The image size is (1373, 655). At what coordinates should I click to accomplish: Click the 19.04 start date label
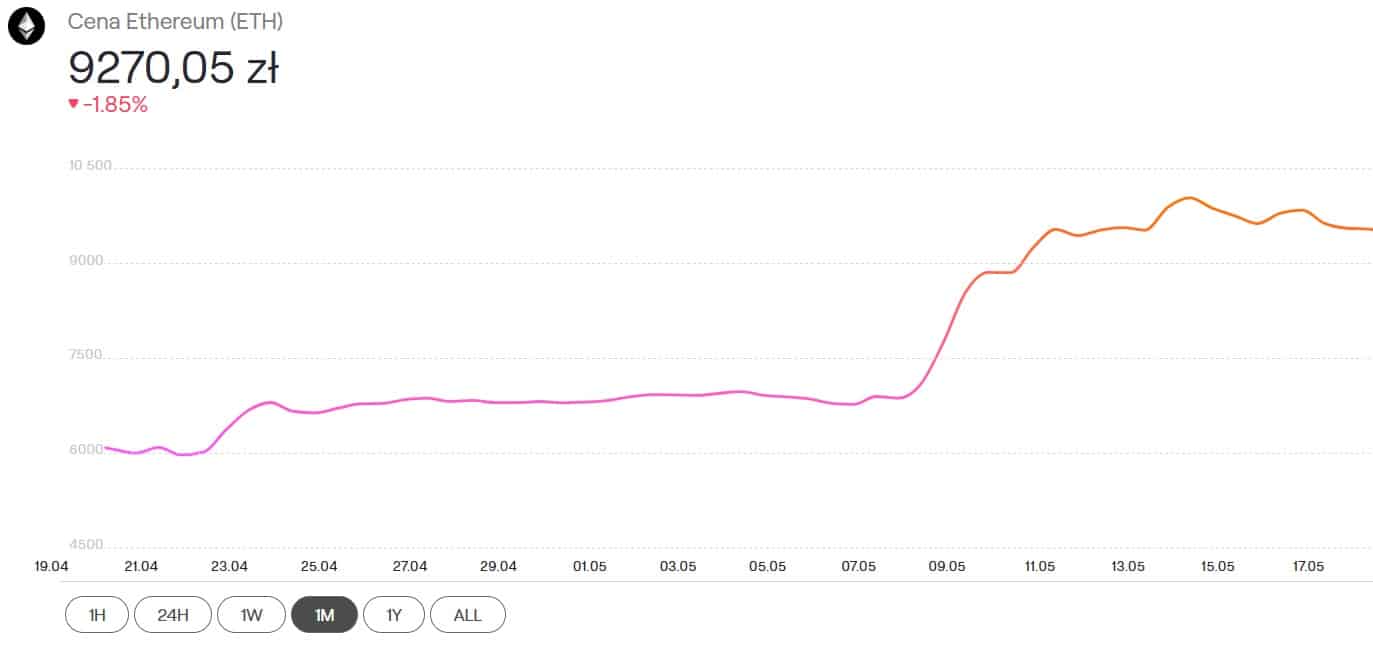51,566
